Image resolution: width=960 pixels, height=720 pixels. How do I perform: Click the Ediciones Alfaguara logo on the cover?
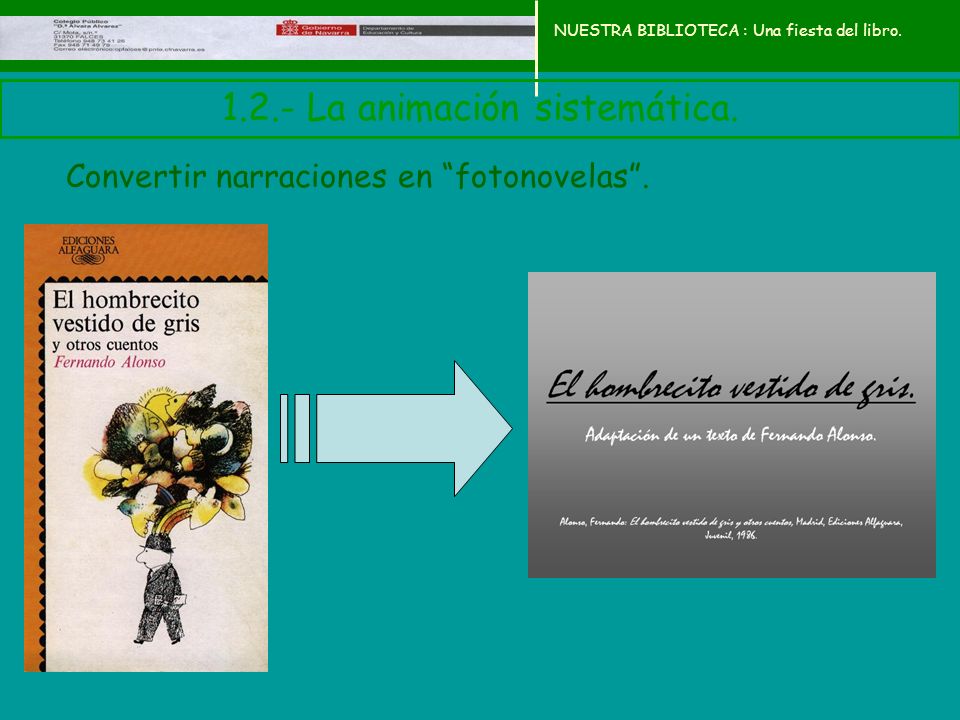pyautogui.click(x=89, y=250)
